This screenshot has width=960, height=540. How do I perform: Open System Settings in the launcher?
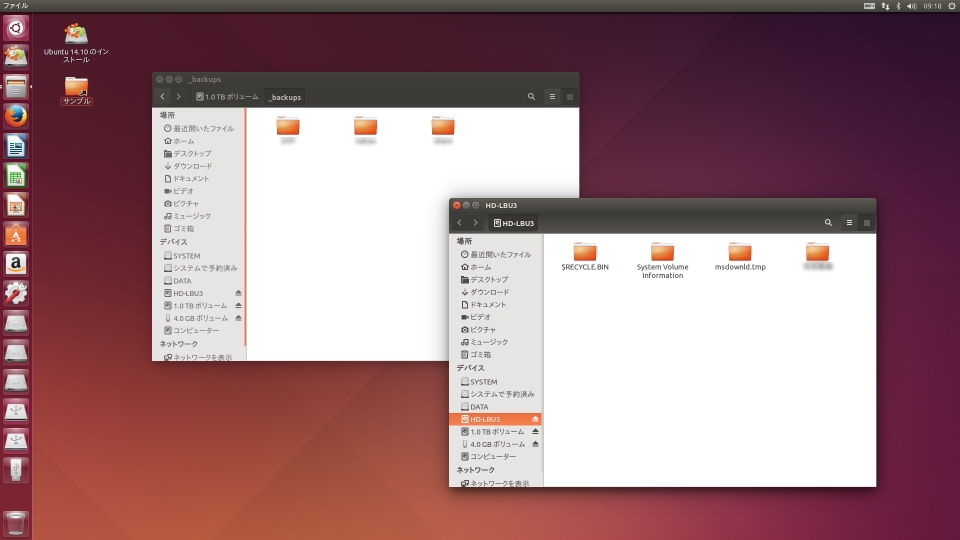point(16,293)
